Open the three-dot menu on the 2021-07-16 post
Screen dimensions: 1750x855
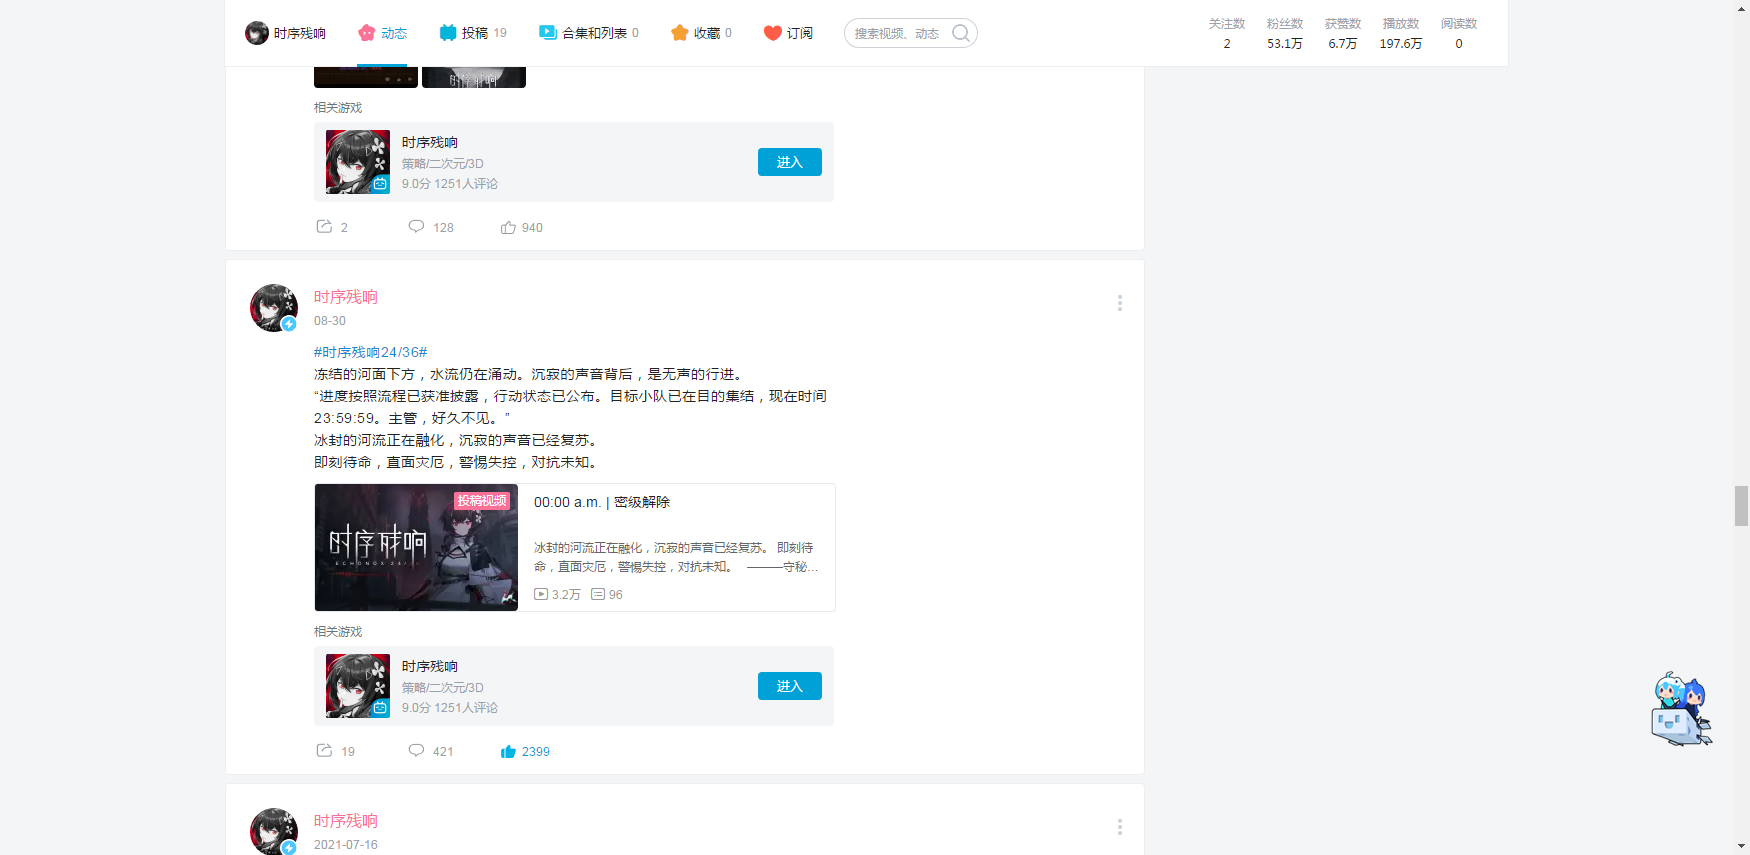(1120, 827)
